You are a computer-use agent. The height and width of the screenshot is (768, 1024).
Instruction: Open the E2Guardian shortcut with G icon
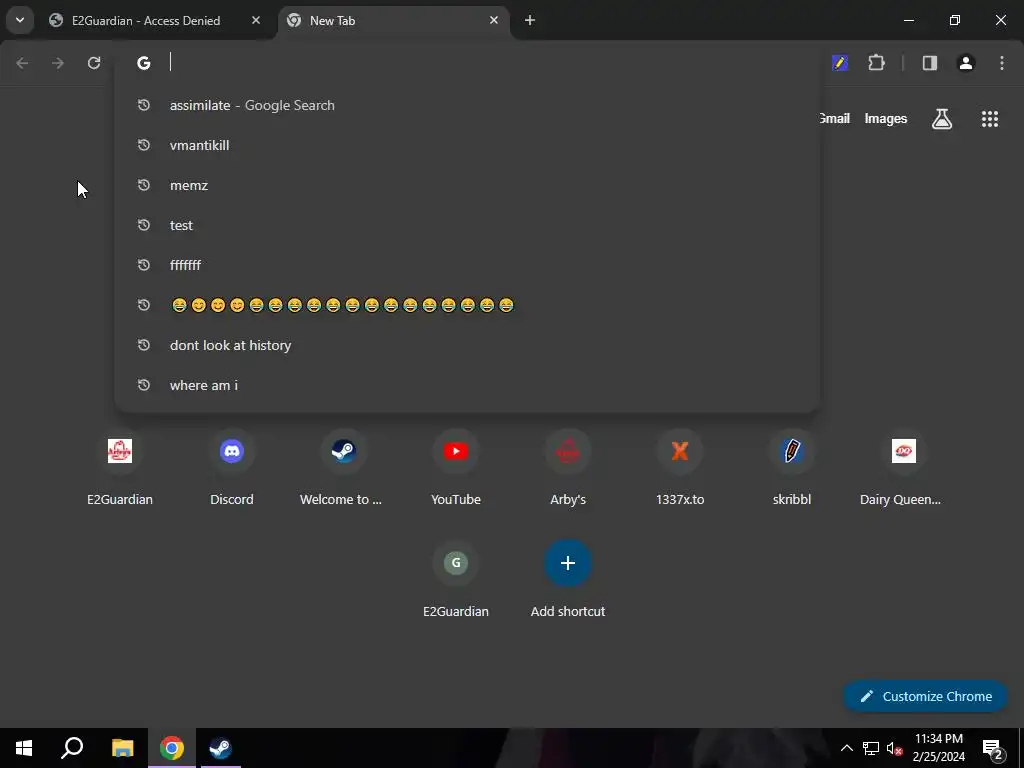coord(456,581)
